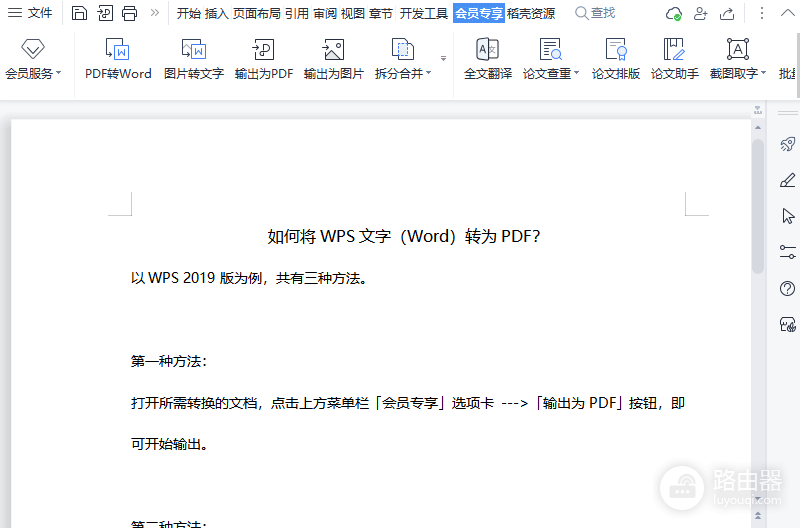Click the export-to-PDF quick access icon
This screenshot has width=800, height=528.
105,13
